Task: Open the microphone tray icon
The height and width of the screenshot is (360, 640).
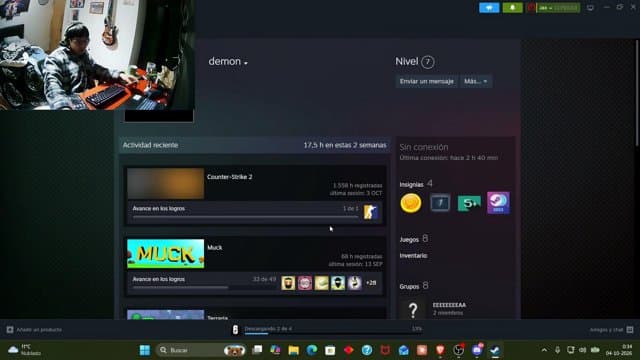Action: (557, 350)
